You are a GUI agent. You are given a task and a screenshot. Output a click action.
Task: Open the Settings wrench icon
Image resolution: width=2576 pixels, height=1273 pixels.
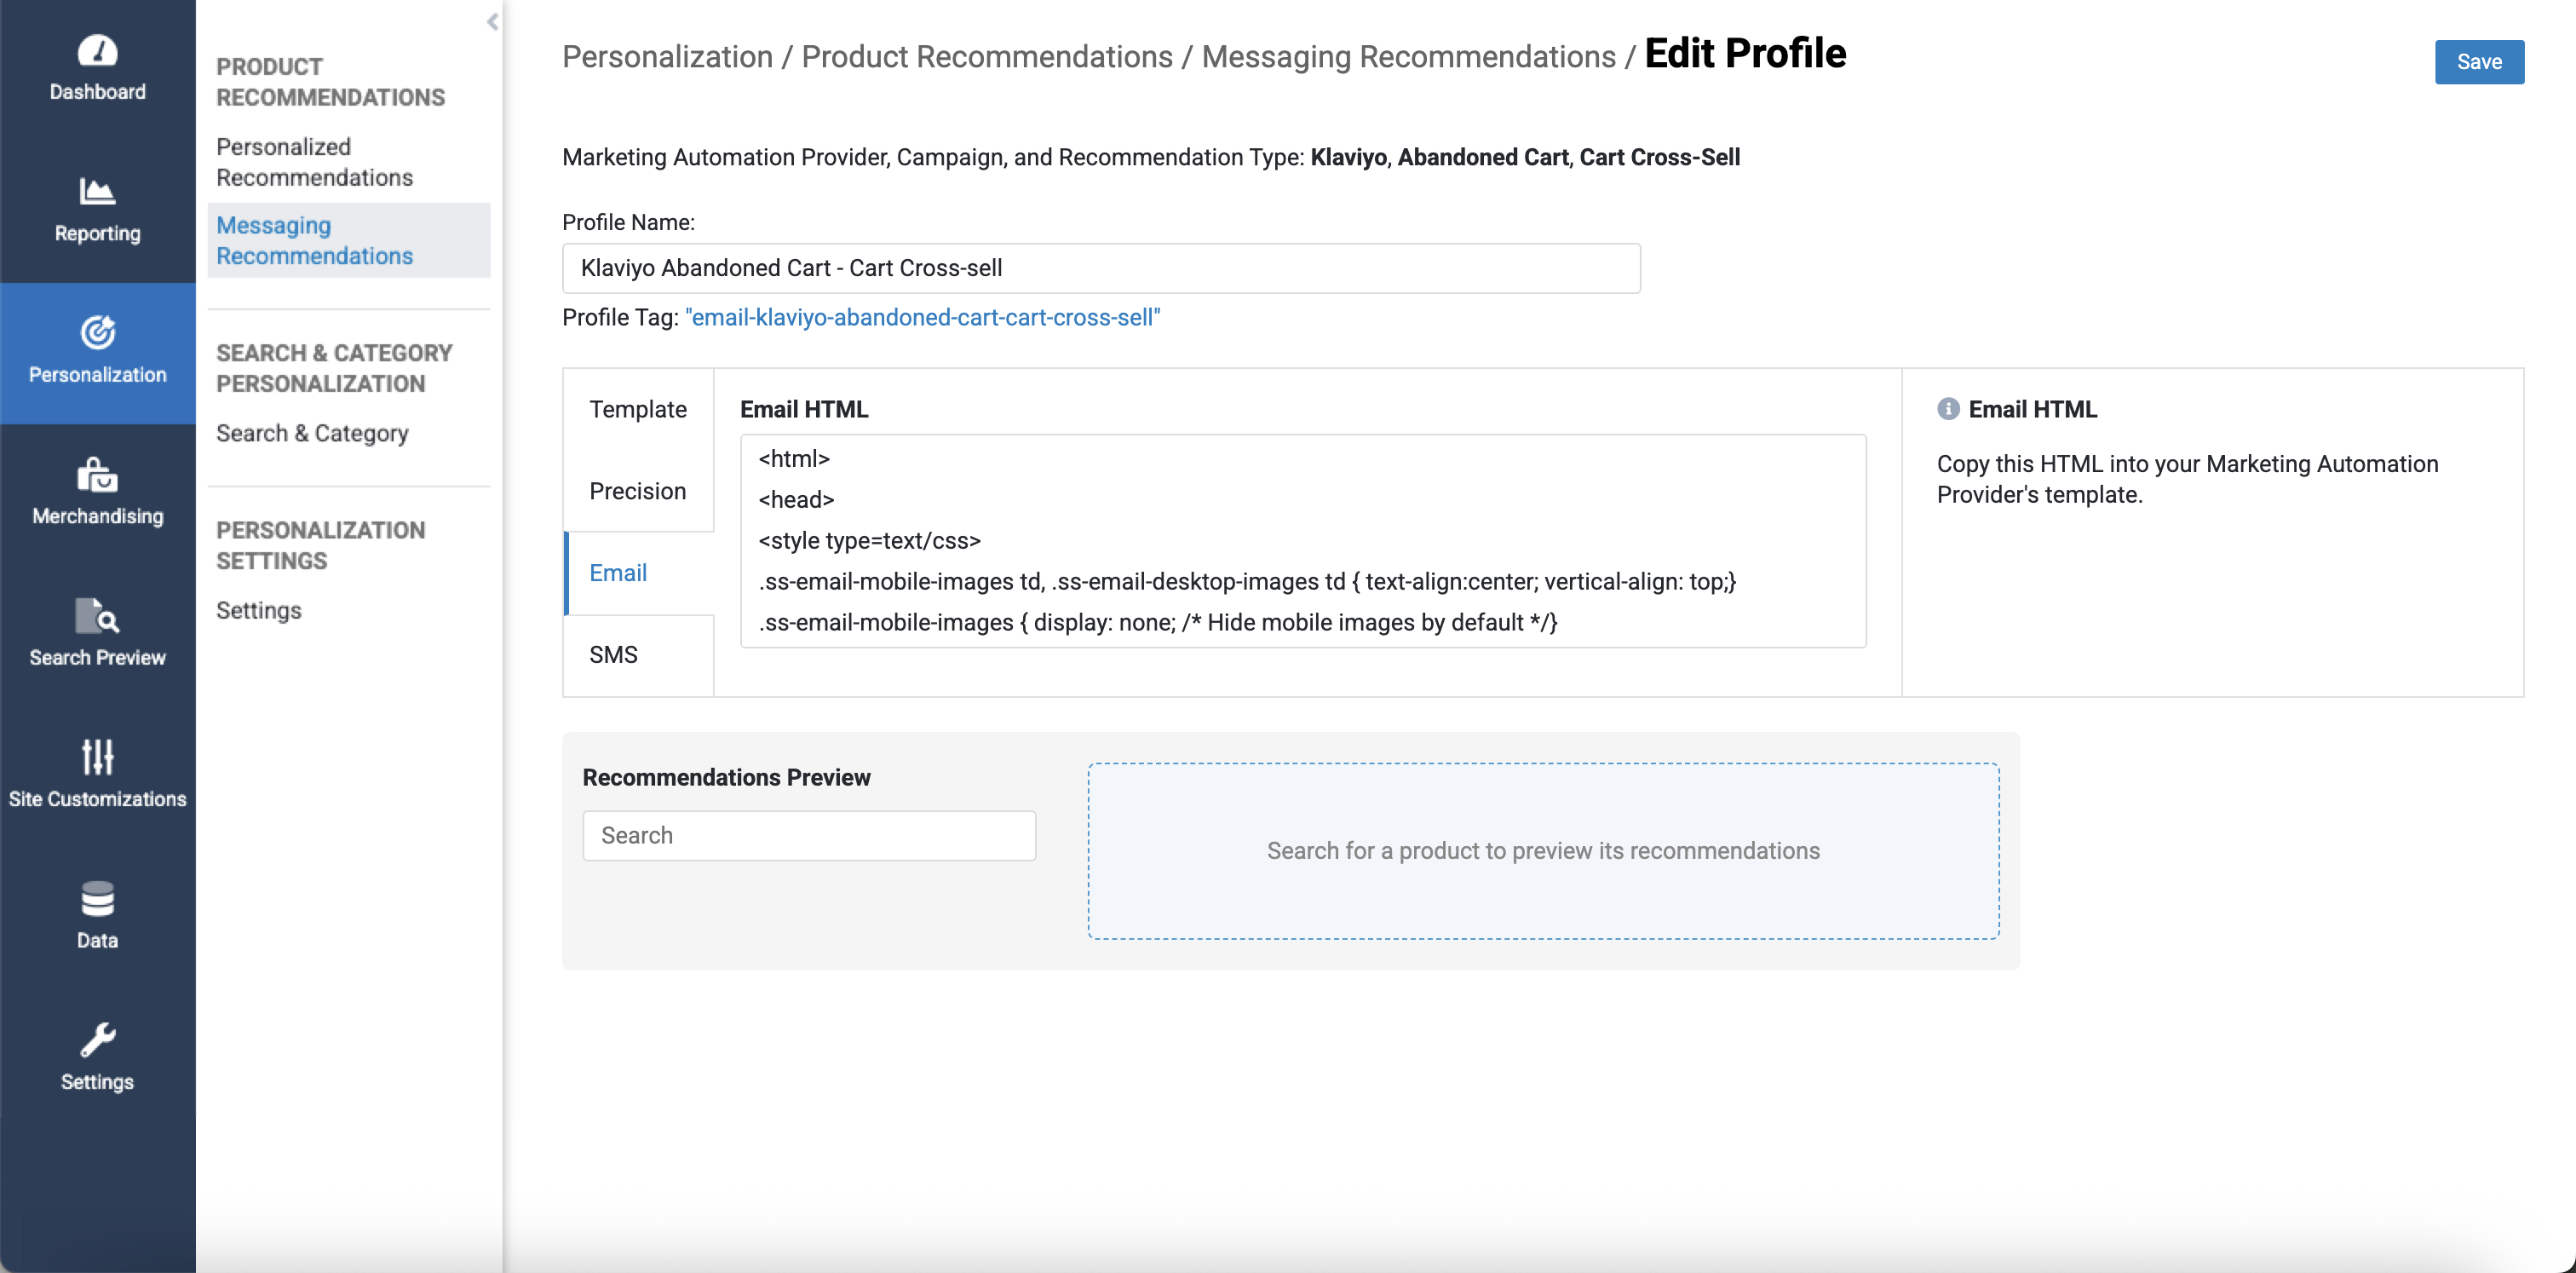[97, 1040]
